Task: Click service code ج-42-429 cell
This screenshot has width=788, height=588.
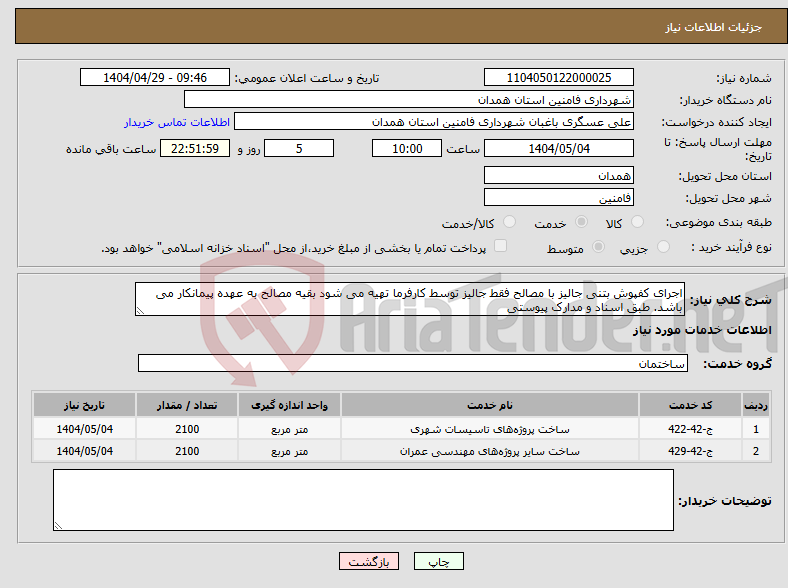Action: click(691, 451)
